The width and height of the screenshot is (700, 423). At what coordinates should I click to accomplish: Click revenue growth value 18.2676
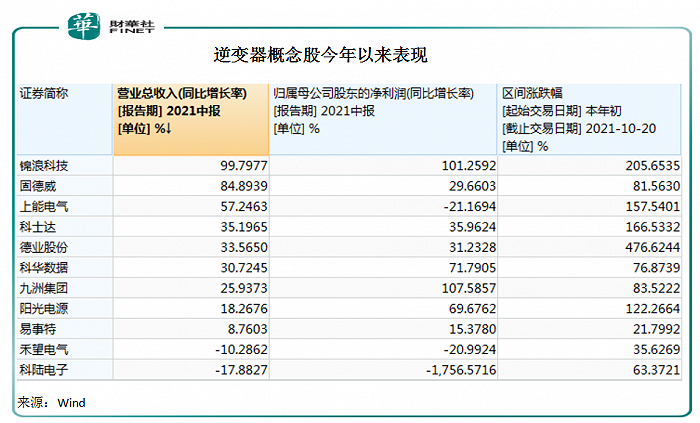[244, 309]
